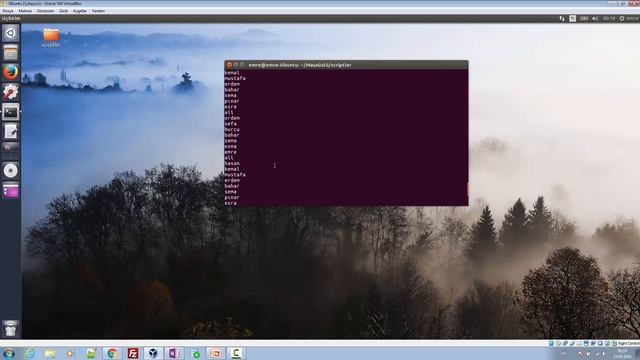Click the orange presentation app taskbar icon
640x360 pixels.
click(215, 353)
